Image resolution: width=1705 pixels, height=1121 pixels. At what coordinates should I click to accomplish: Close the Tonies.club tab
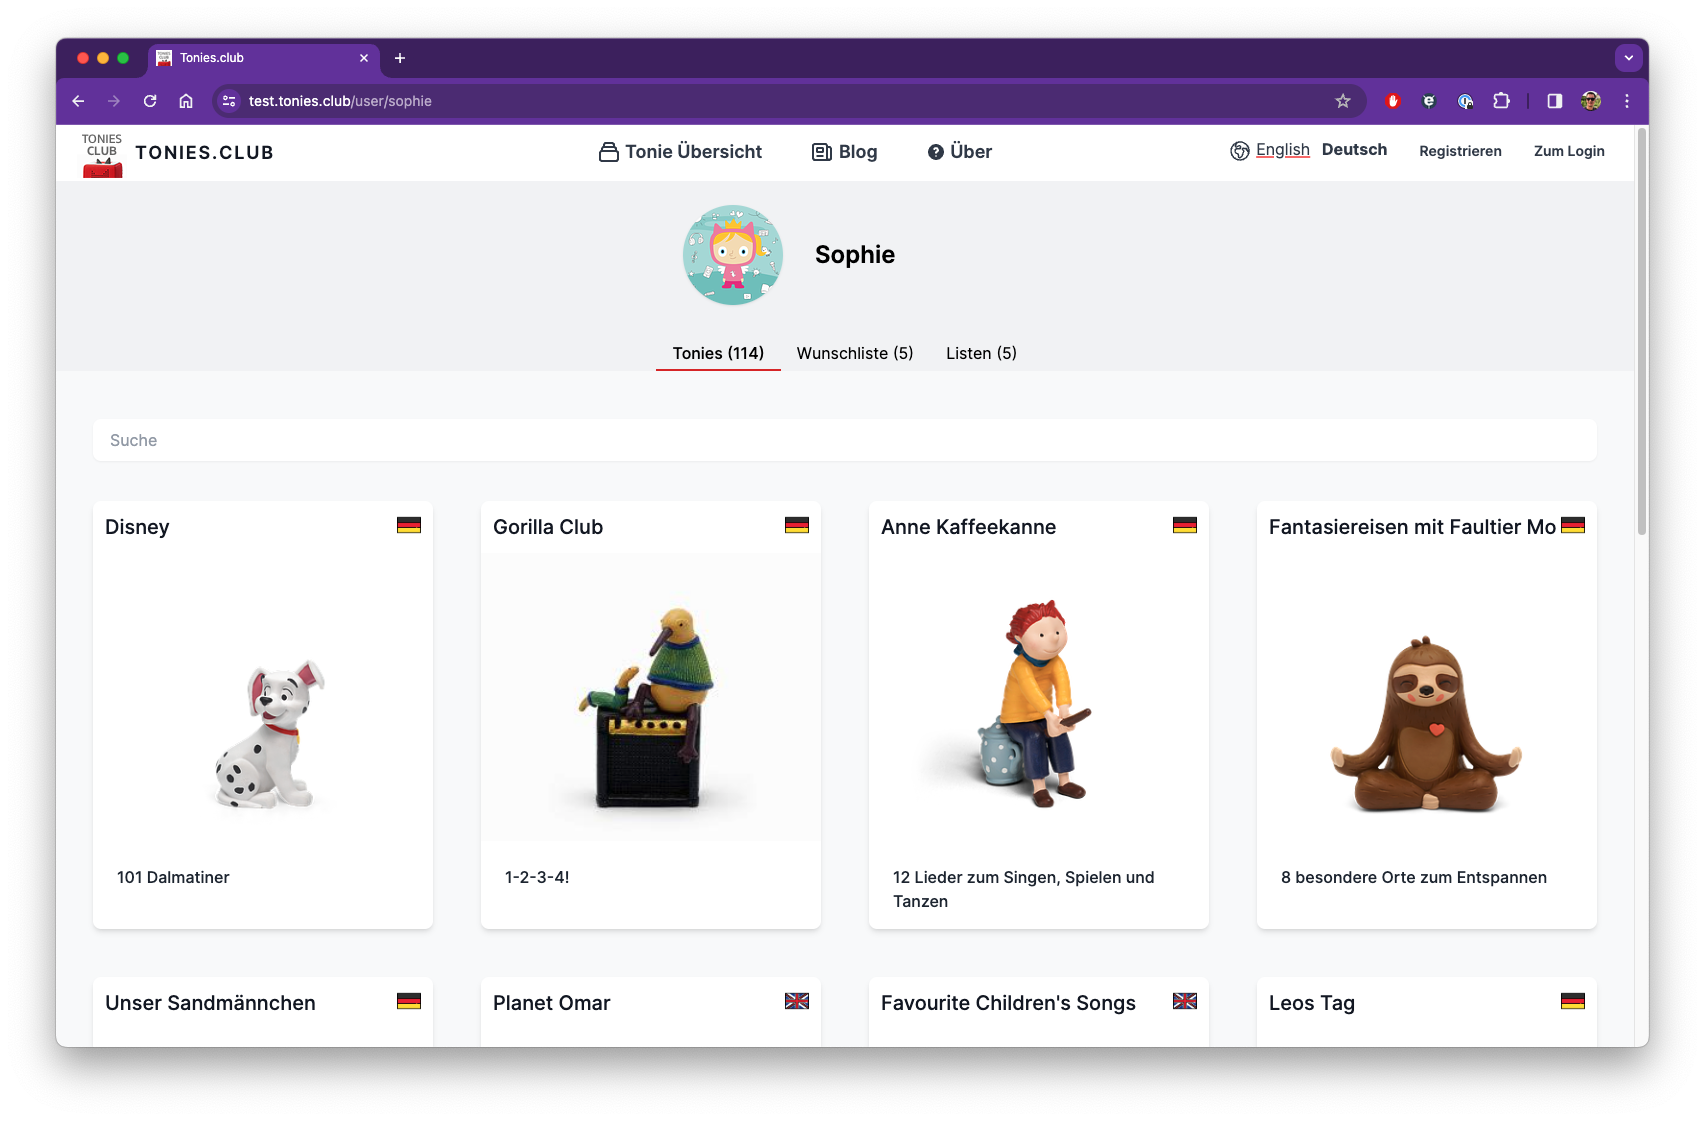point(364,58)
